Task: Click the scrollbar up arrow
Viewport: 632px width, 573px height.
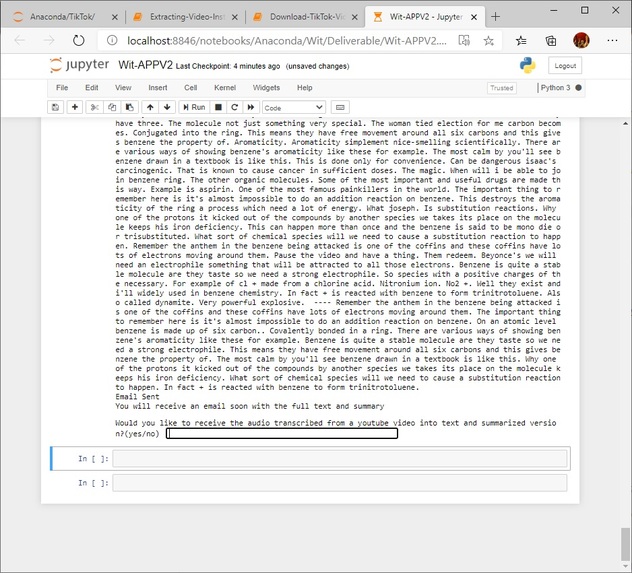Action: (x=625, y=123)
